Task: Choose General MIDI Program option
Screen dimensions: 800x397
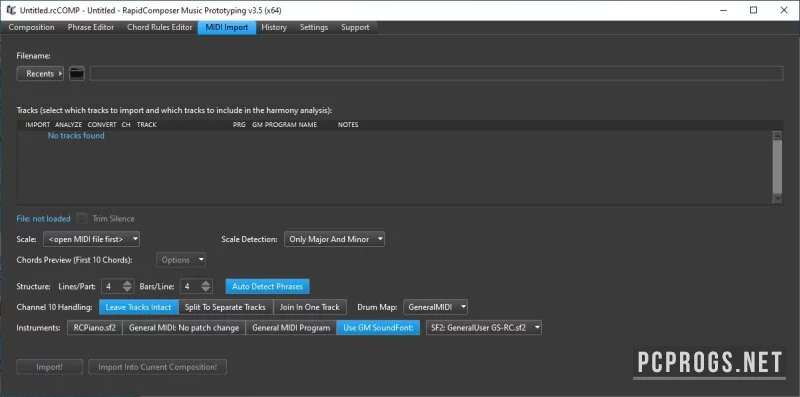Action: coord(291,328)
